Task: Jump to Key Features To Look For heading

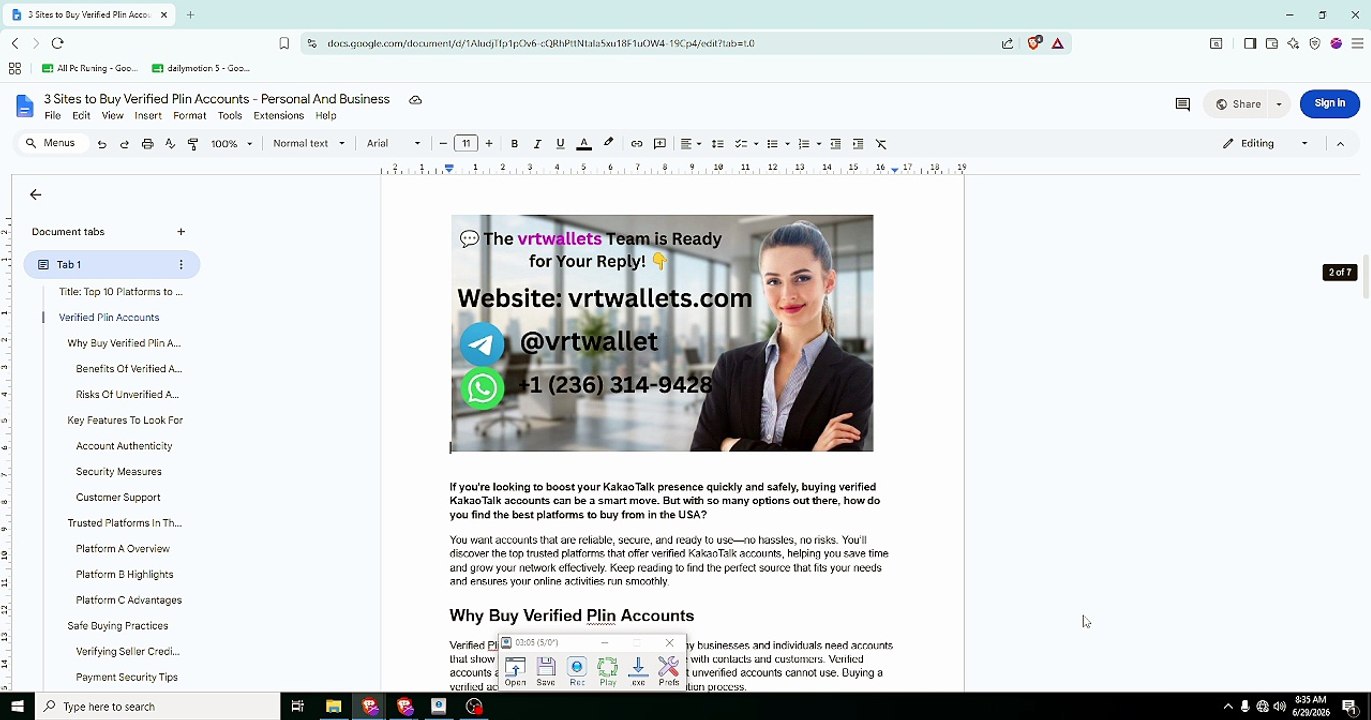Action: 125,421
